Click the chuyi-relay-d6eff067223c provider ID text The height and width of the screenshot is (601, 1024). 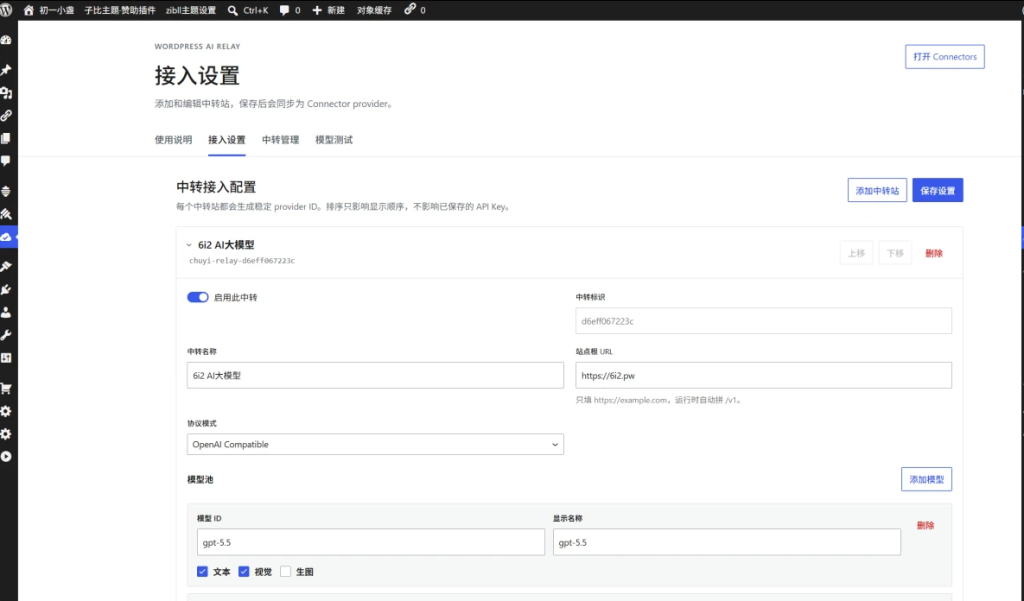pyautogui.click(x=242, y=261)
